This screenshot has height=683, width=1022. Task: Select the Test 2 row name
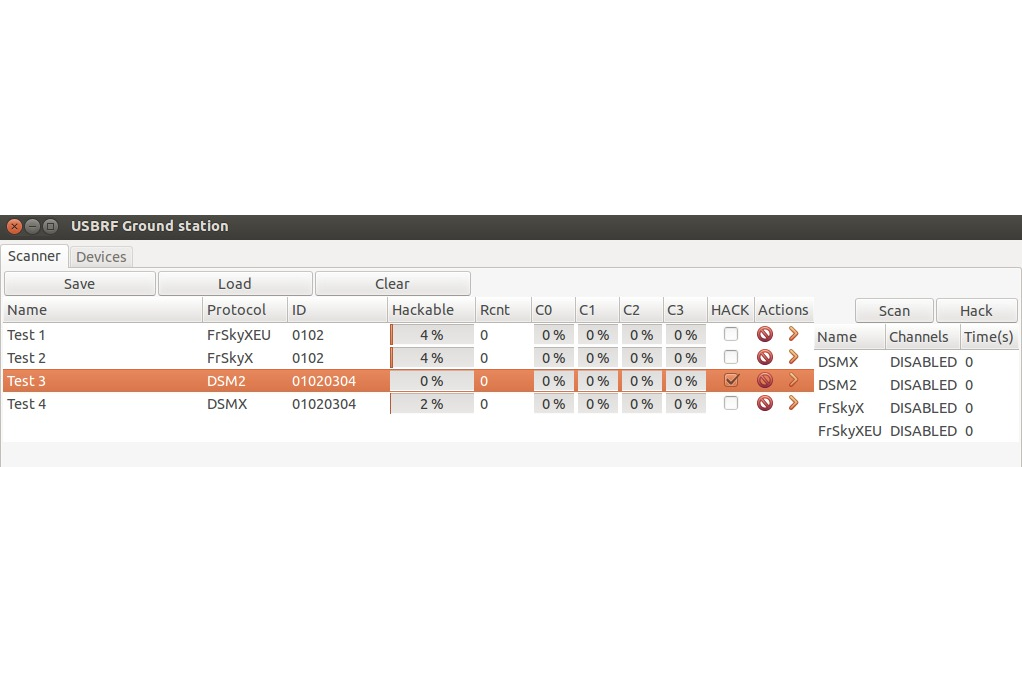(26, 358)
